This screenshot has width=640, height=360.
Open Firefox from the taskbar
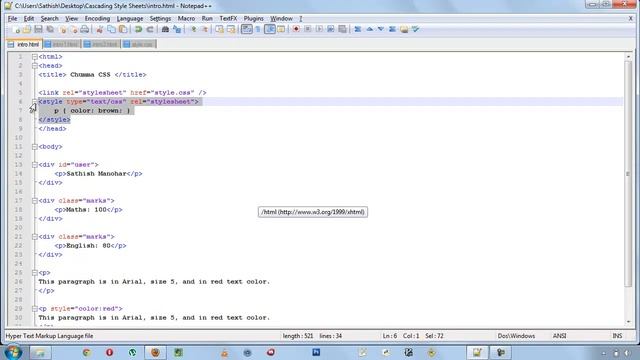(155, 352)
